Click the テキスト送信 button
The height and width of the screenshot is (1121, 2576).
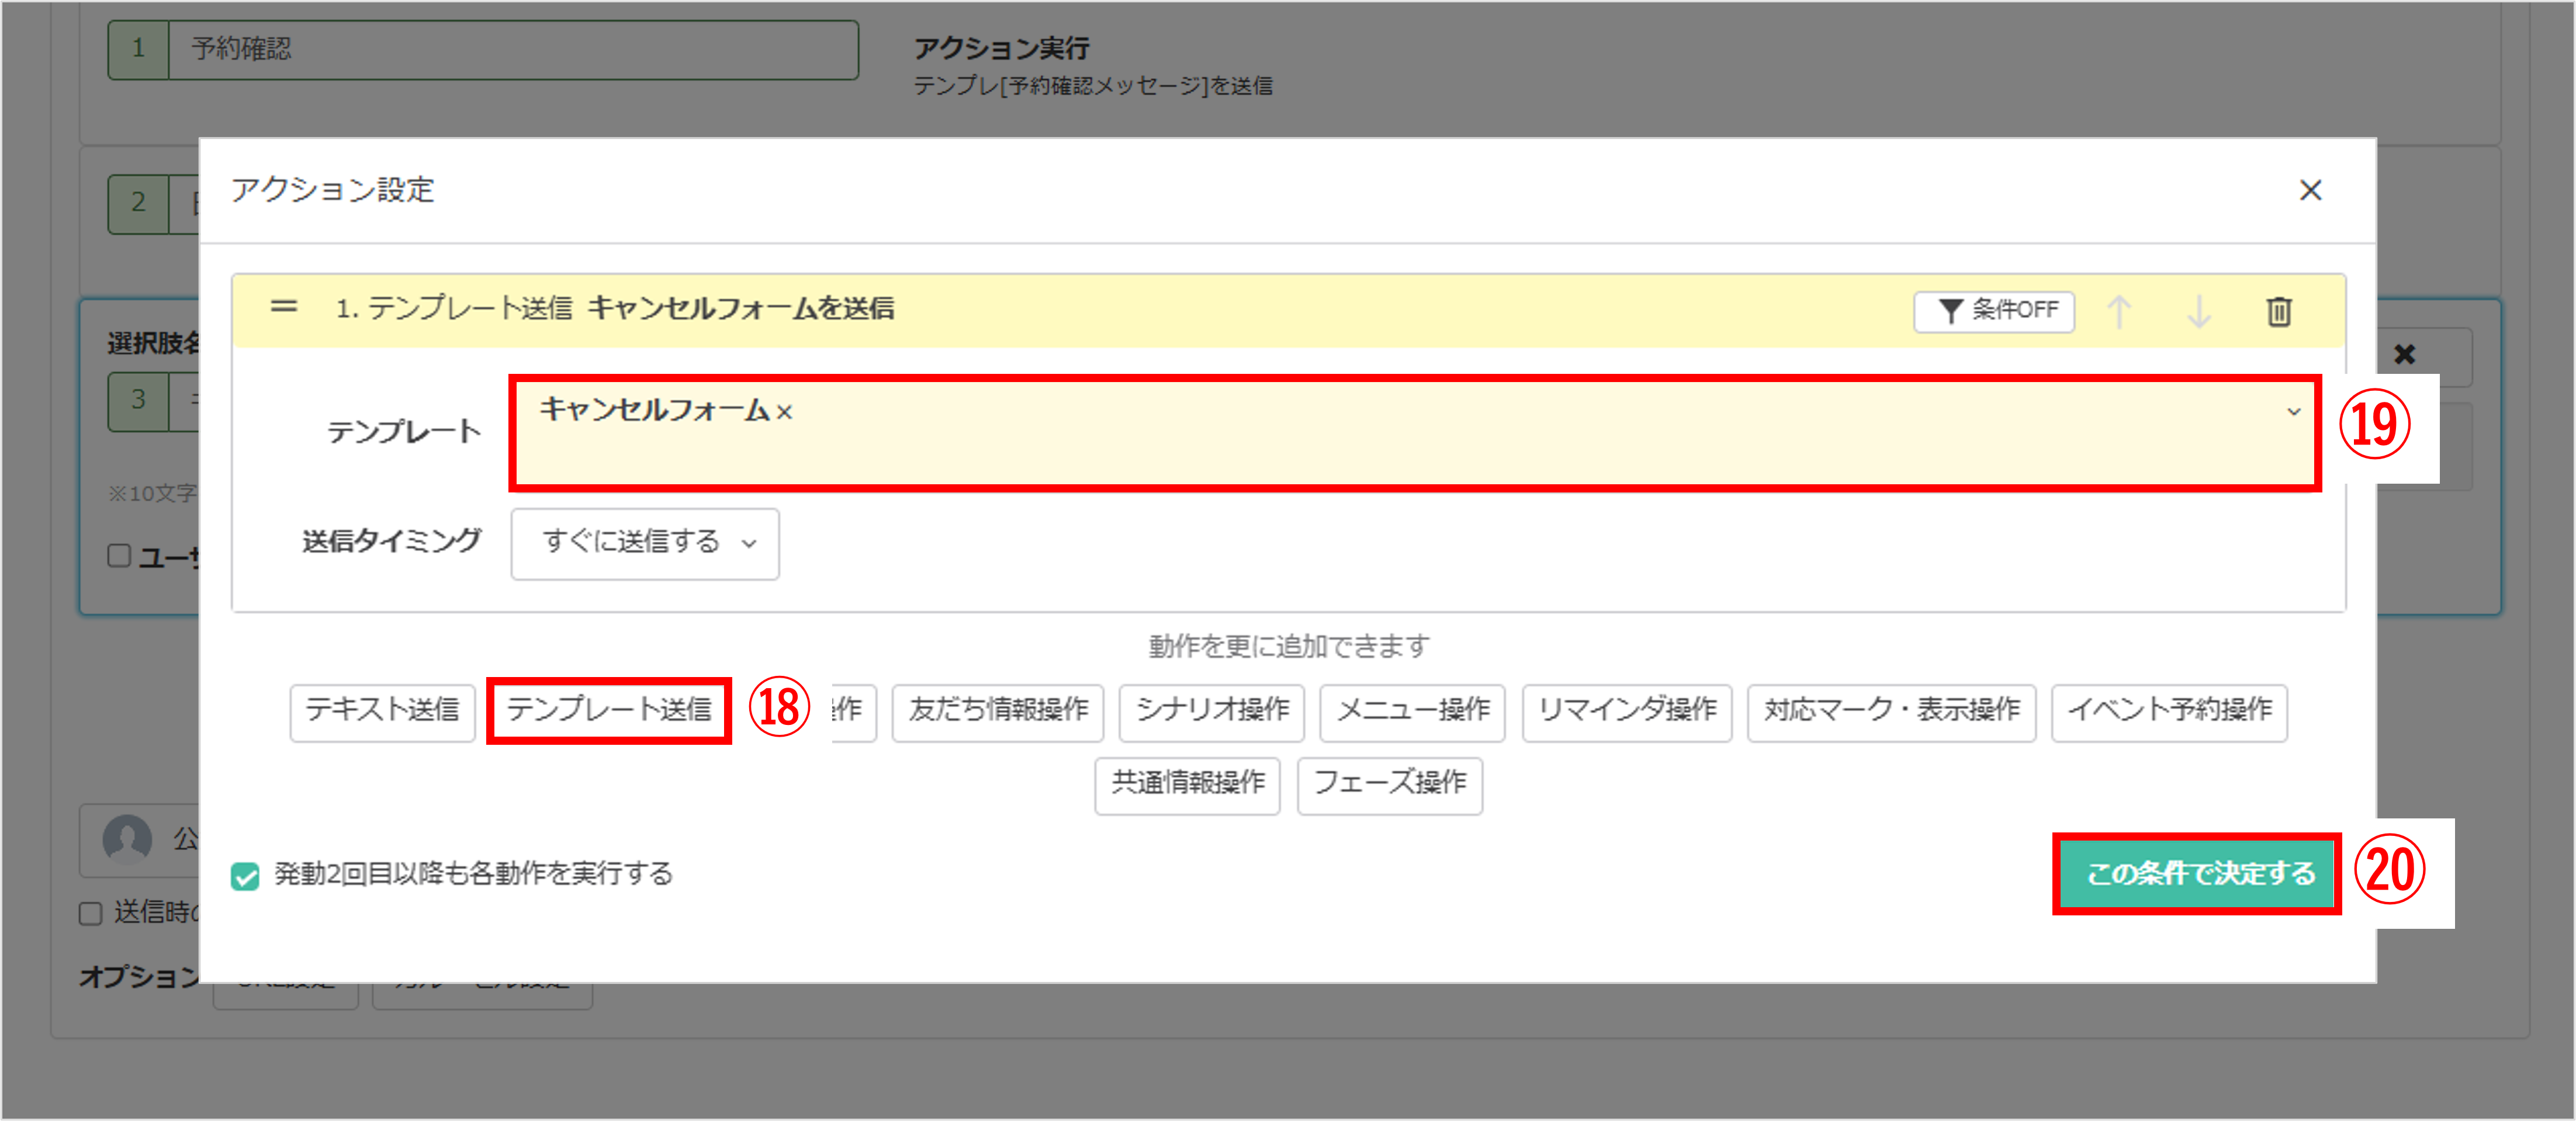tap(382, 712)
